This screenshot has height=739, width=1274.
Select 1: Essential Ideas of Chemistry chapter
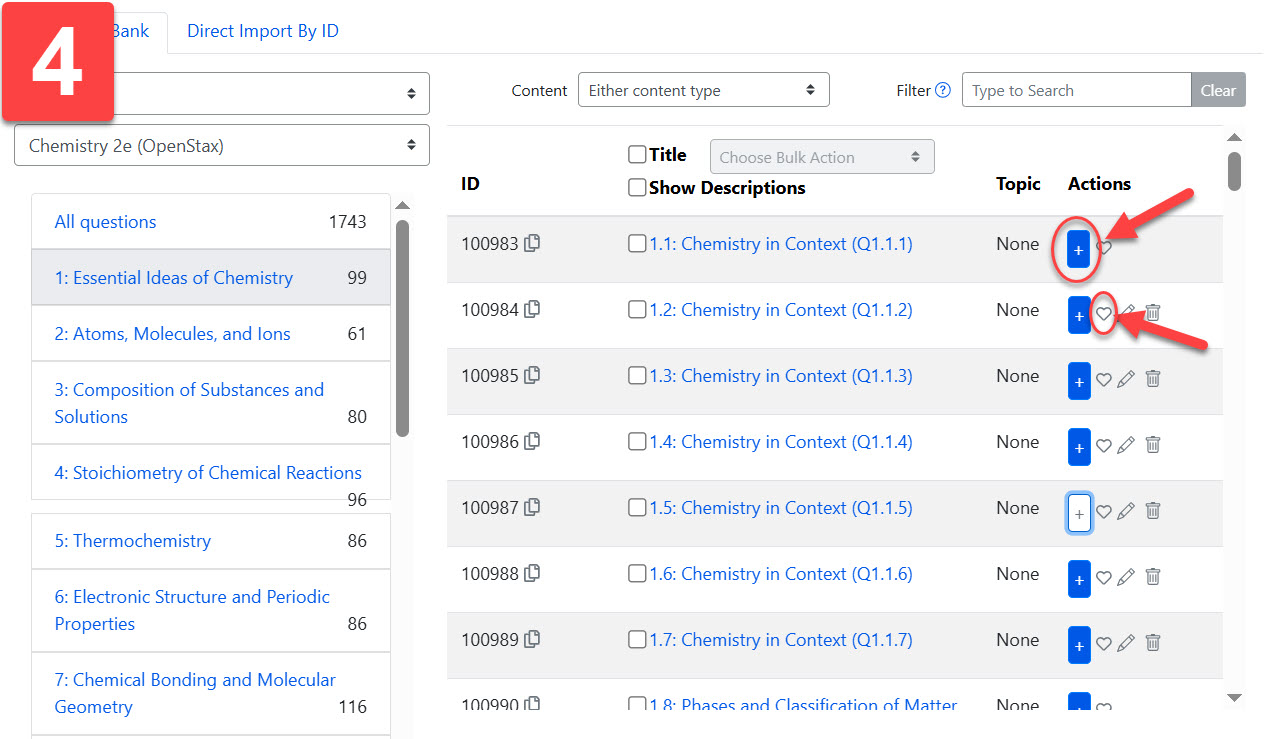211,278
